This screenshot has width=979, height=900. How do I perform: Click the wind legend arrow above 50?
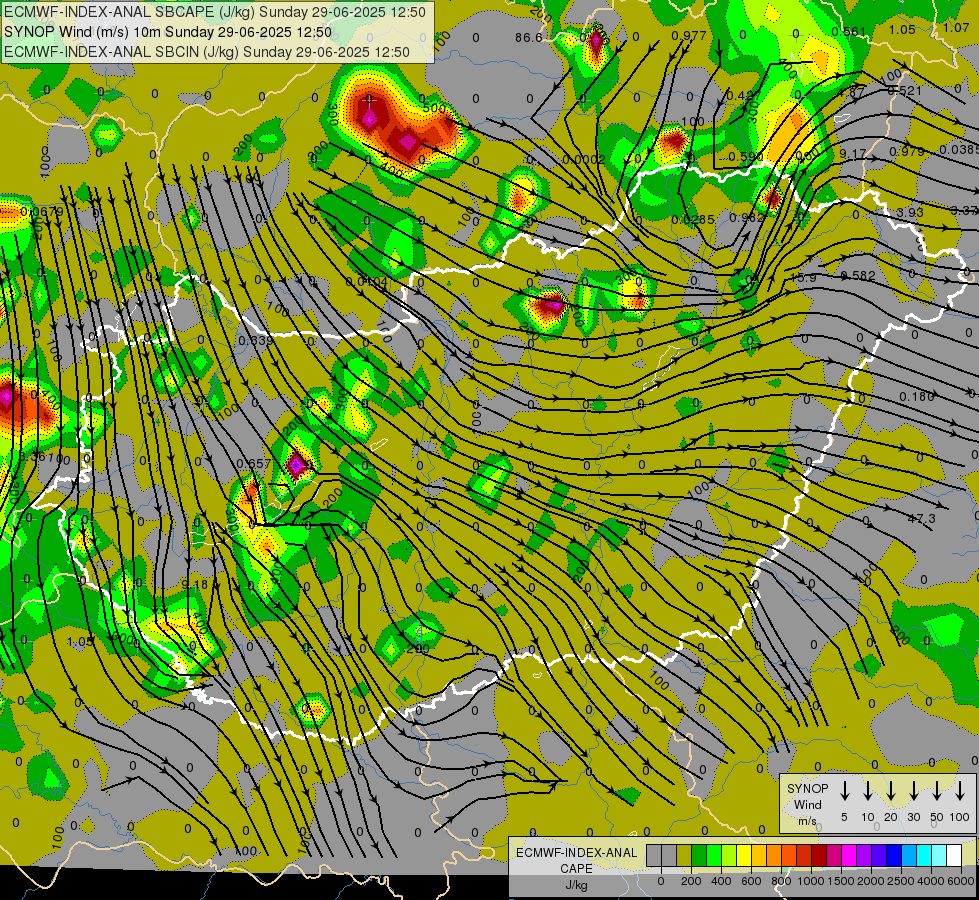[937, 791]
